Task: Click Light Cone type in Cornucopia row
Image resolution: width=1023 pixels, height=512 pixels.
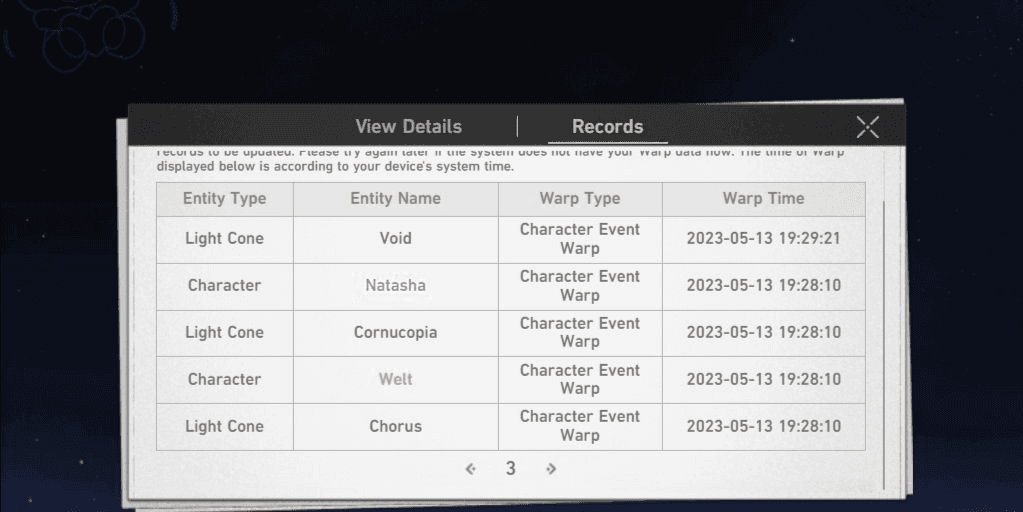Action: point(224,333)
